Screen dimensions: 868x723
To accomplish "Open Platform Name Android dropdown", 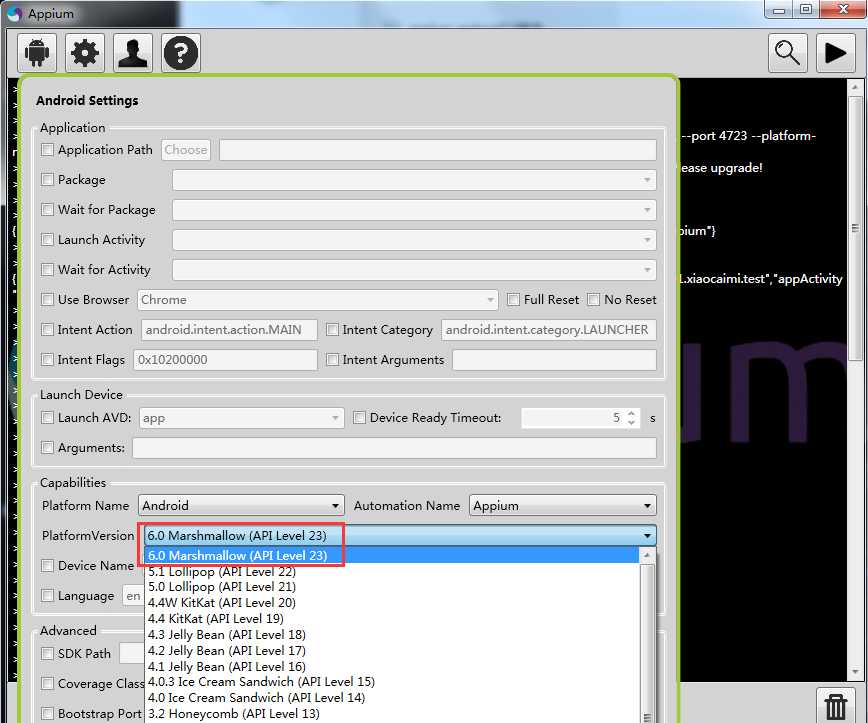I will tap(241, 505).
